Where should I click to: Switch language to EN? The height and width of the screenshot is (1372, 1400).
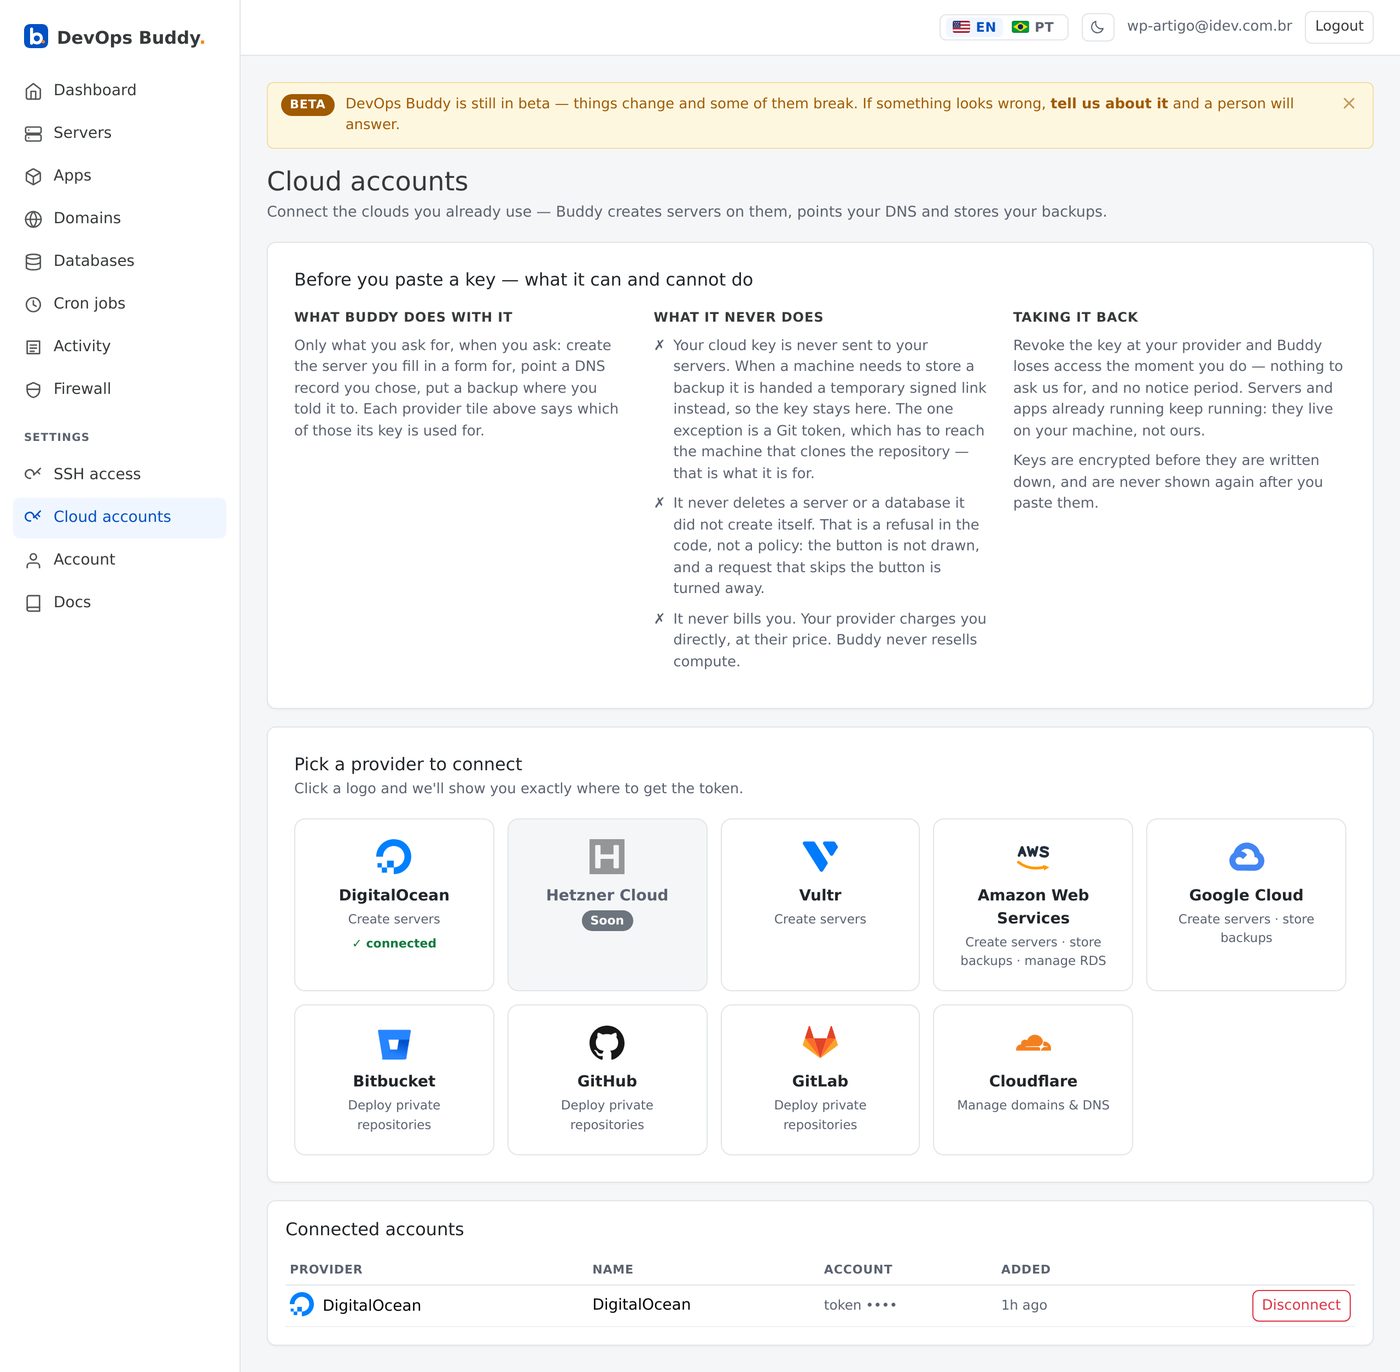(974, 27)
